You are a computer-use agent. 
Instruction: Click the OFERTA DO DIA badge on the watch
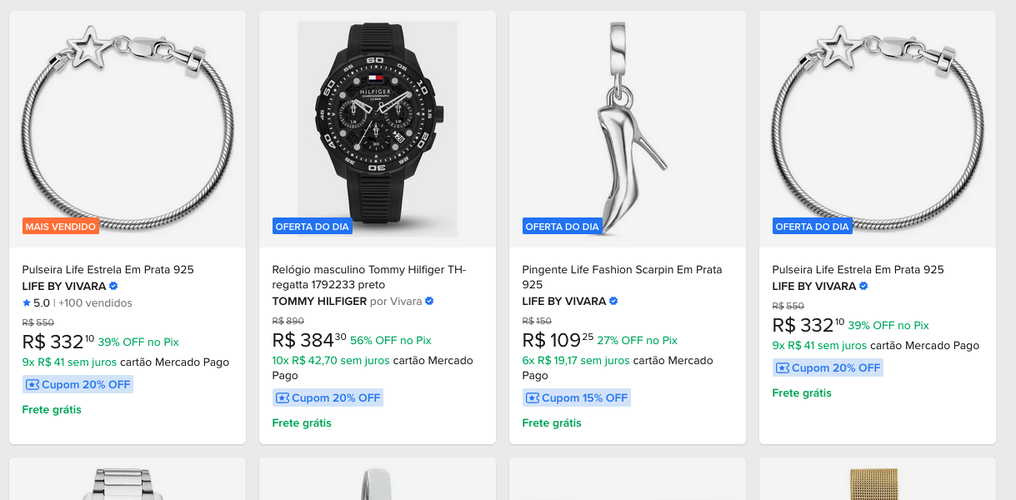point(312,227)
